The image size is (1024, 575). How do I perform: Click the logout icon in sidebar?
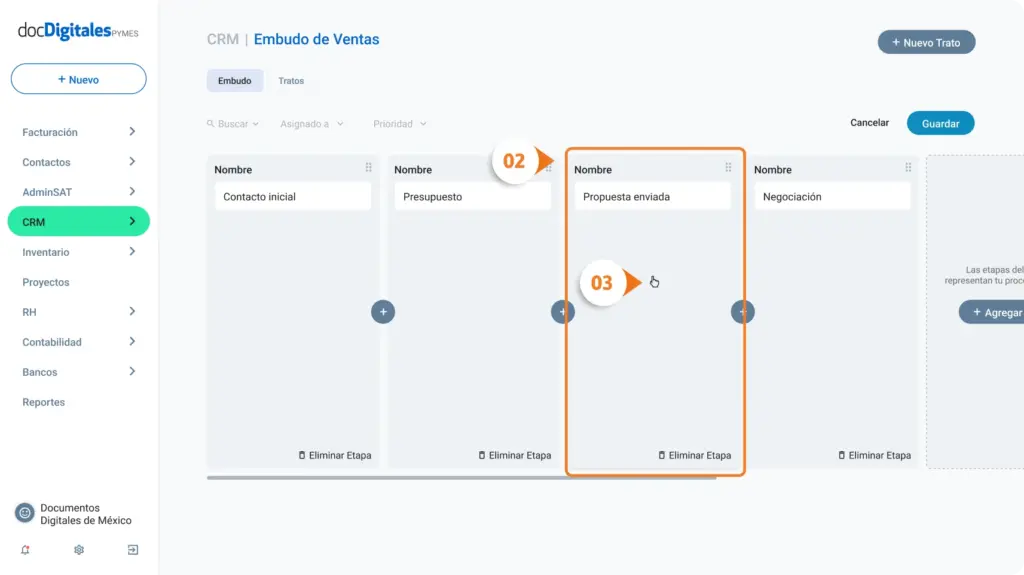tap(133, 550)
